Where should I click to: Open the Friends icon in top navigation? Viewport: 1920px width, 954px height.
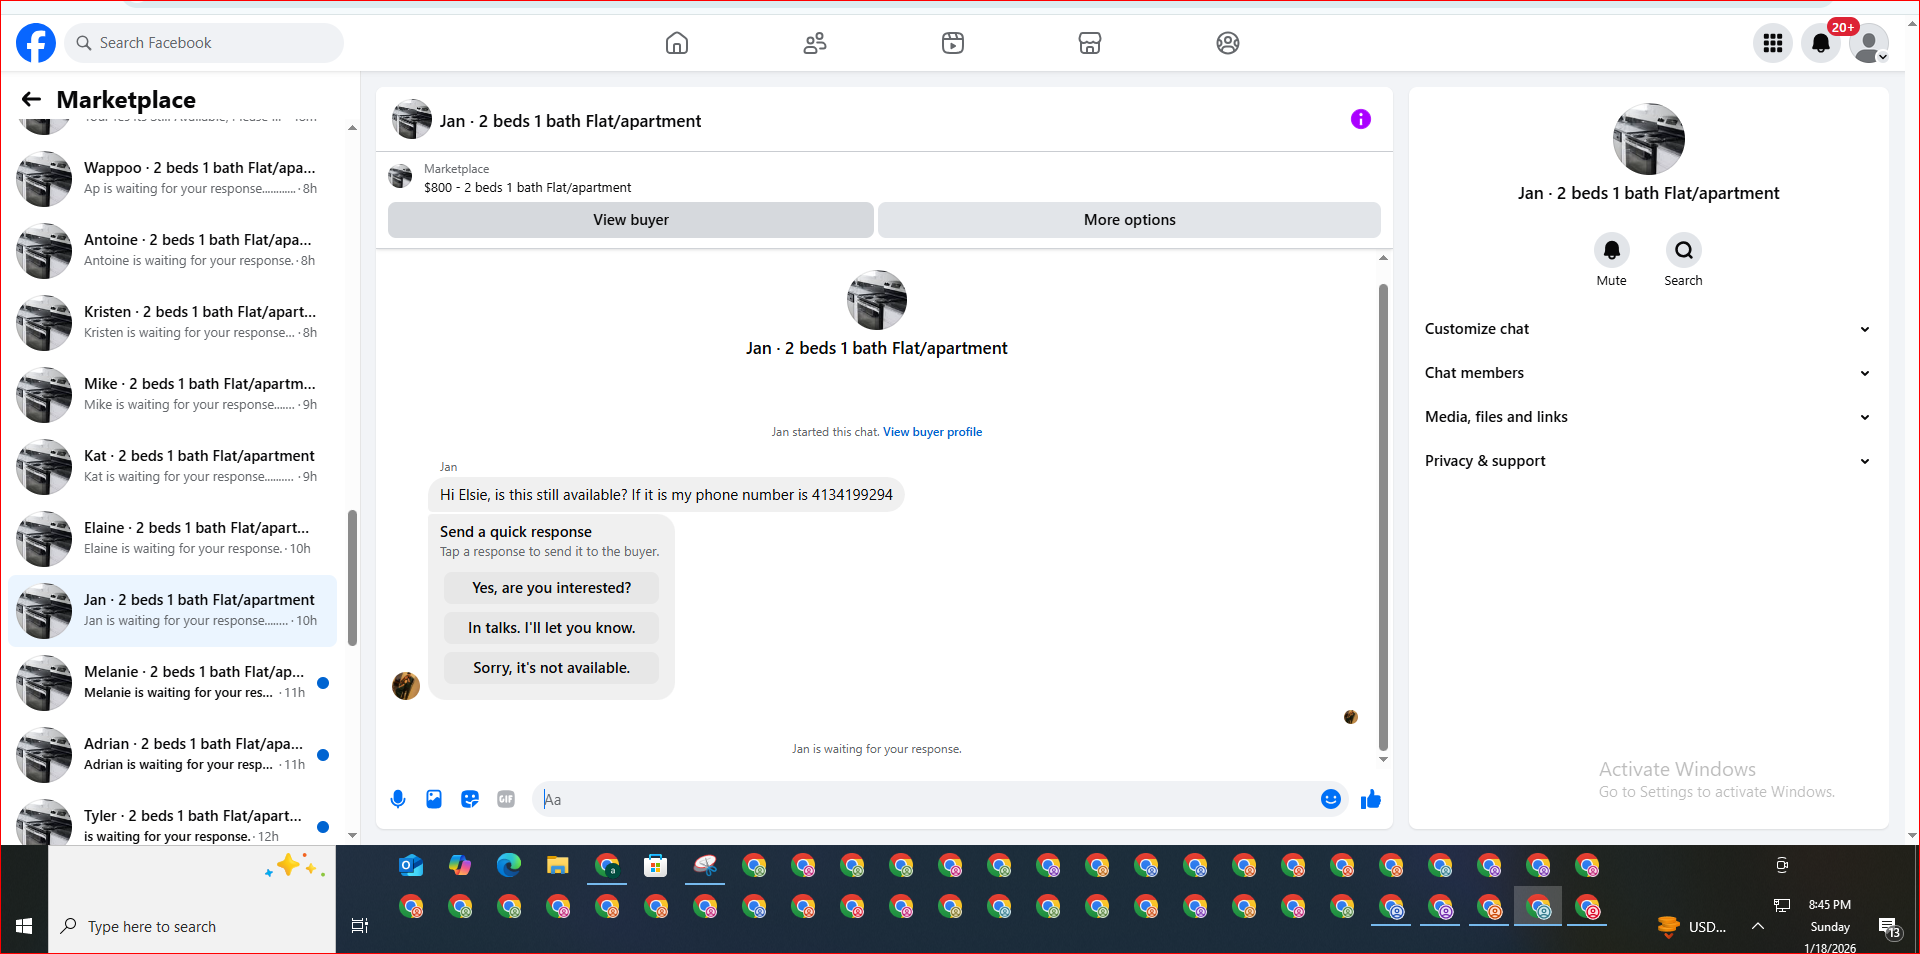point(815,43)
